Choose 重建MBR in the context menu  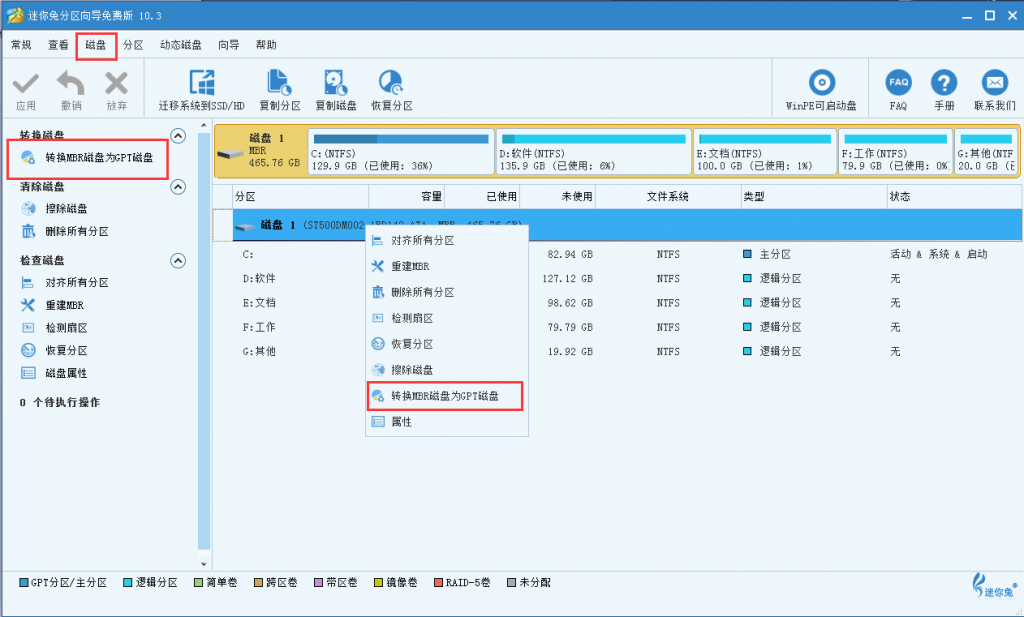pos(447,266)
